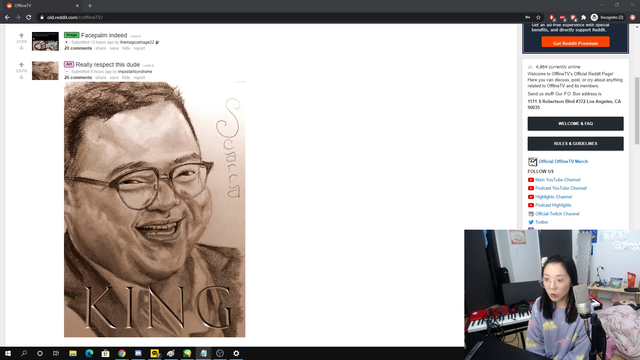Viewport: 640px width, 360px height.
Task: Open the Highlights Channel link
Action: pyautogui.click(x=553, y=197)
